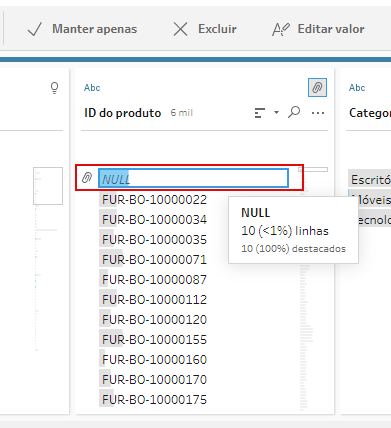
Task: Toggle the paperclip grouped-values icon in header
Action: click(x=317, y=88)
